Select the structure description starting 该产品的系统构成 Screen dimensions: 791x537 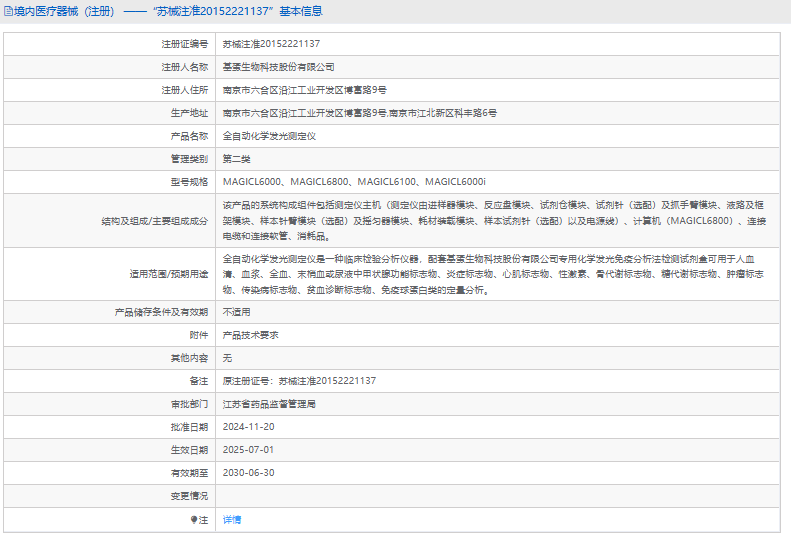pos(494,221)
